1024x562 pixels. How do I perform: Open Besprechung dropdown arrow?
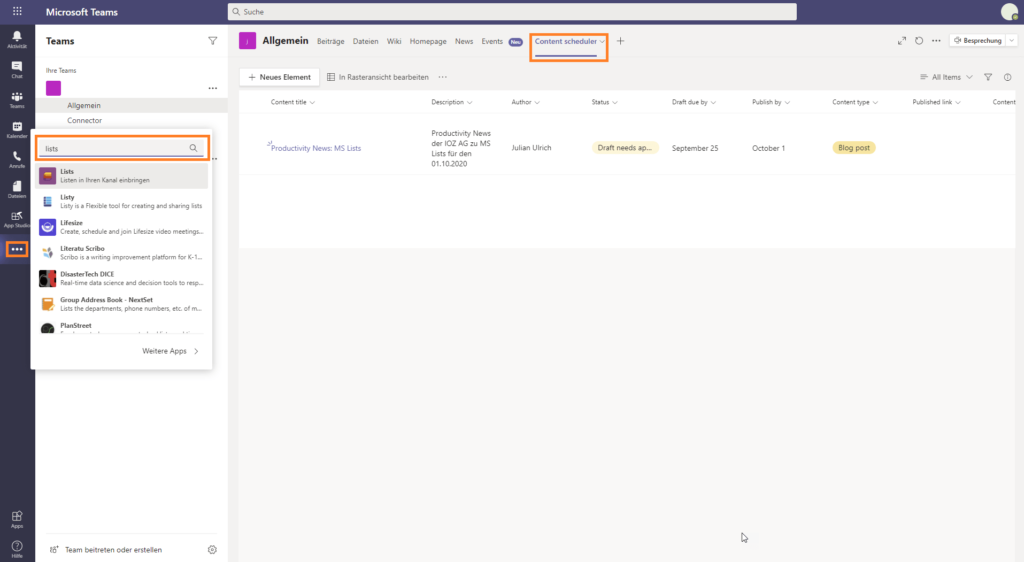pyautogui.click(x=1012, y=40)
